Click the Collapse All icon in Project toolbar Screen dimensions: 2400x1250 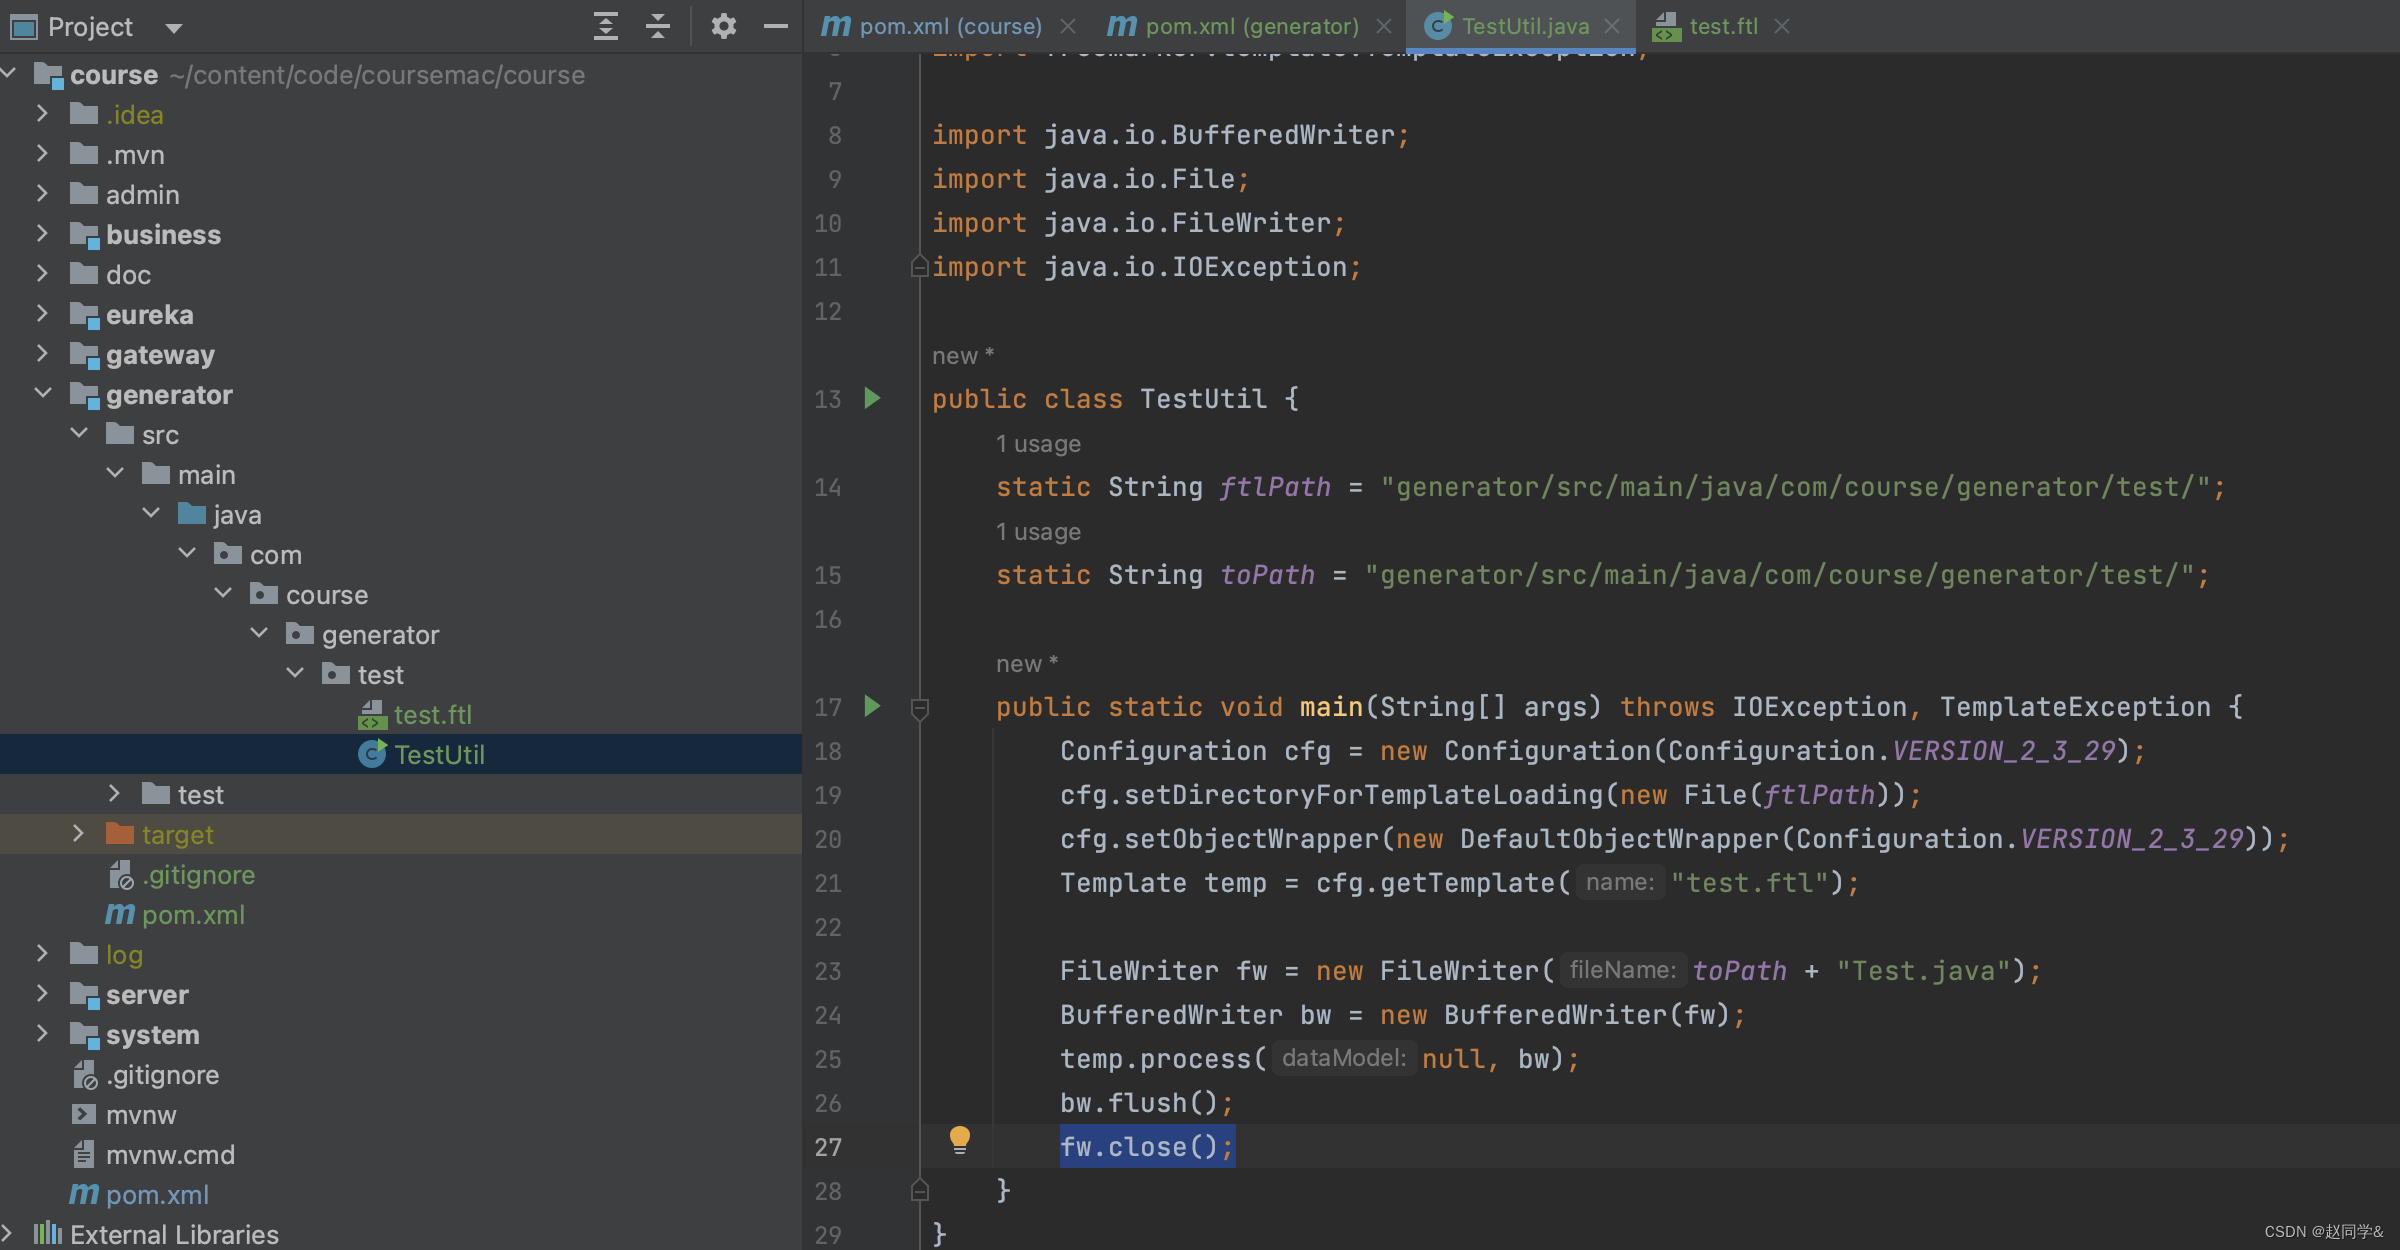click(657, 26)
